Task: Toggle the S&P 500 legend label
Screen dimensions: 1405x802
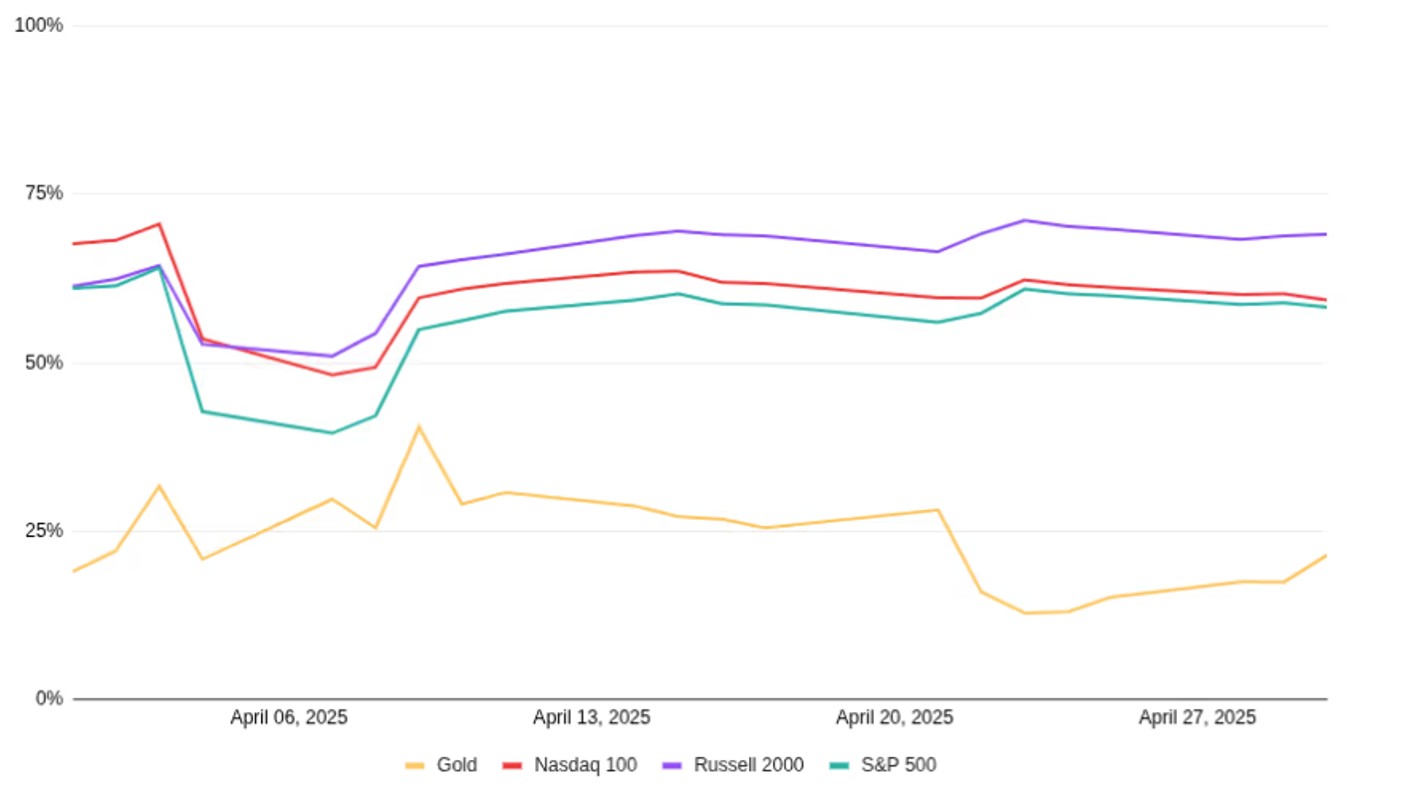Action: tap(899, 766)
